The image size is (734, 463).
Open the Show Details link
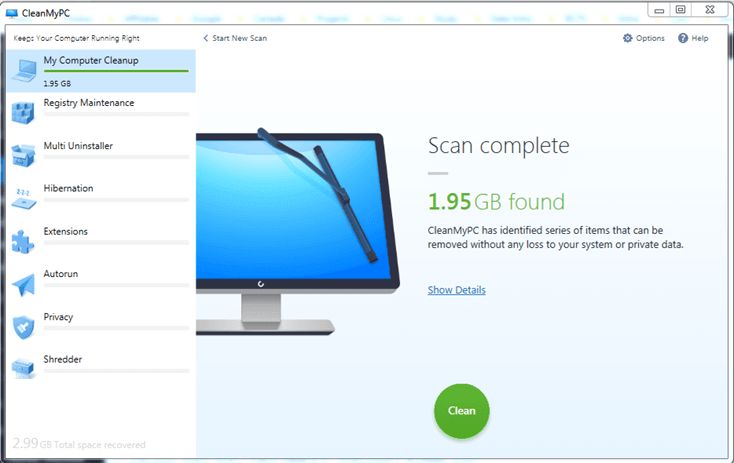(456, 290)
